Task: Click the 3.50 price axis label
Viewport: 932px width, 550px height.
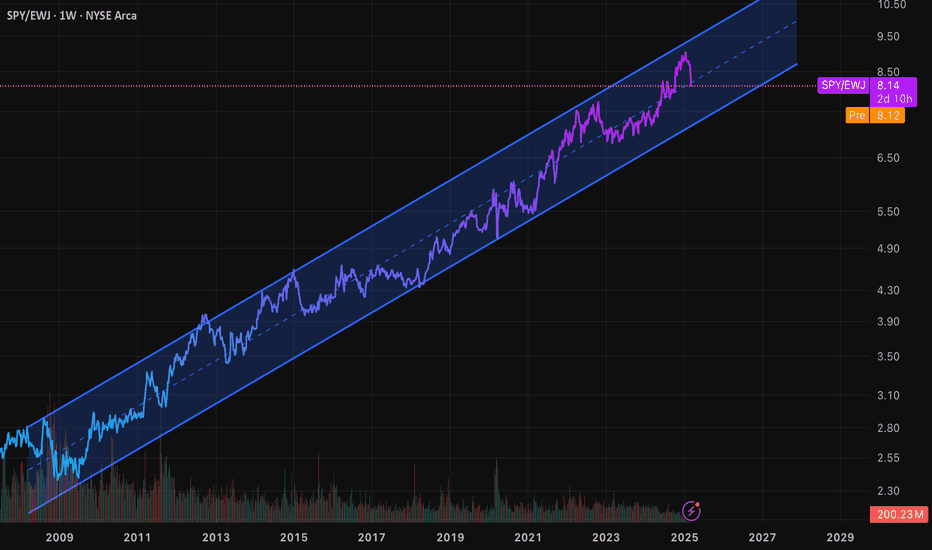Action: coord(888,357)
